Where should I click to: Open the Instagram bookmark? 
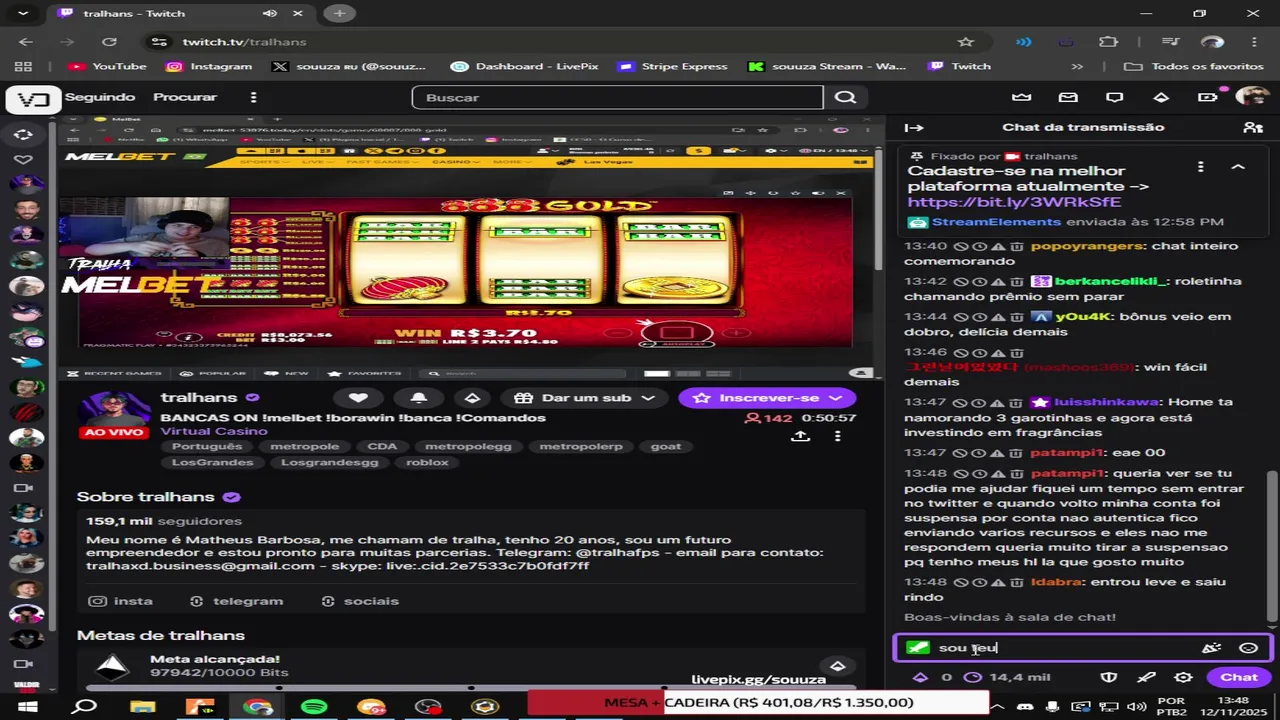point(209,66)
